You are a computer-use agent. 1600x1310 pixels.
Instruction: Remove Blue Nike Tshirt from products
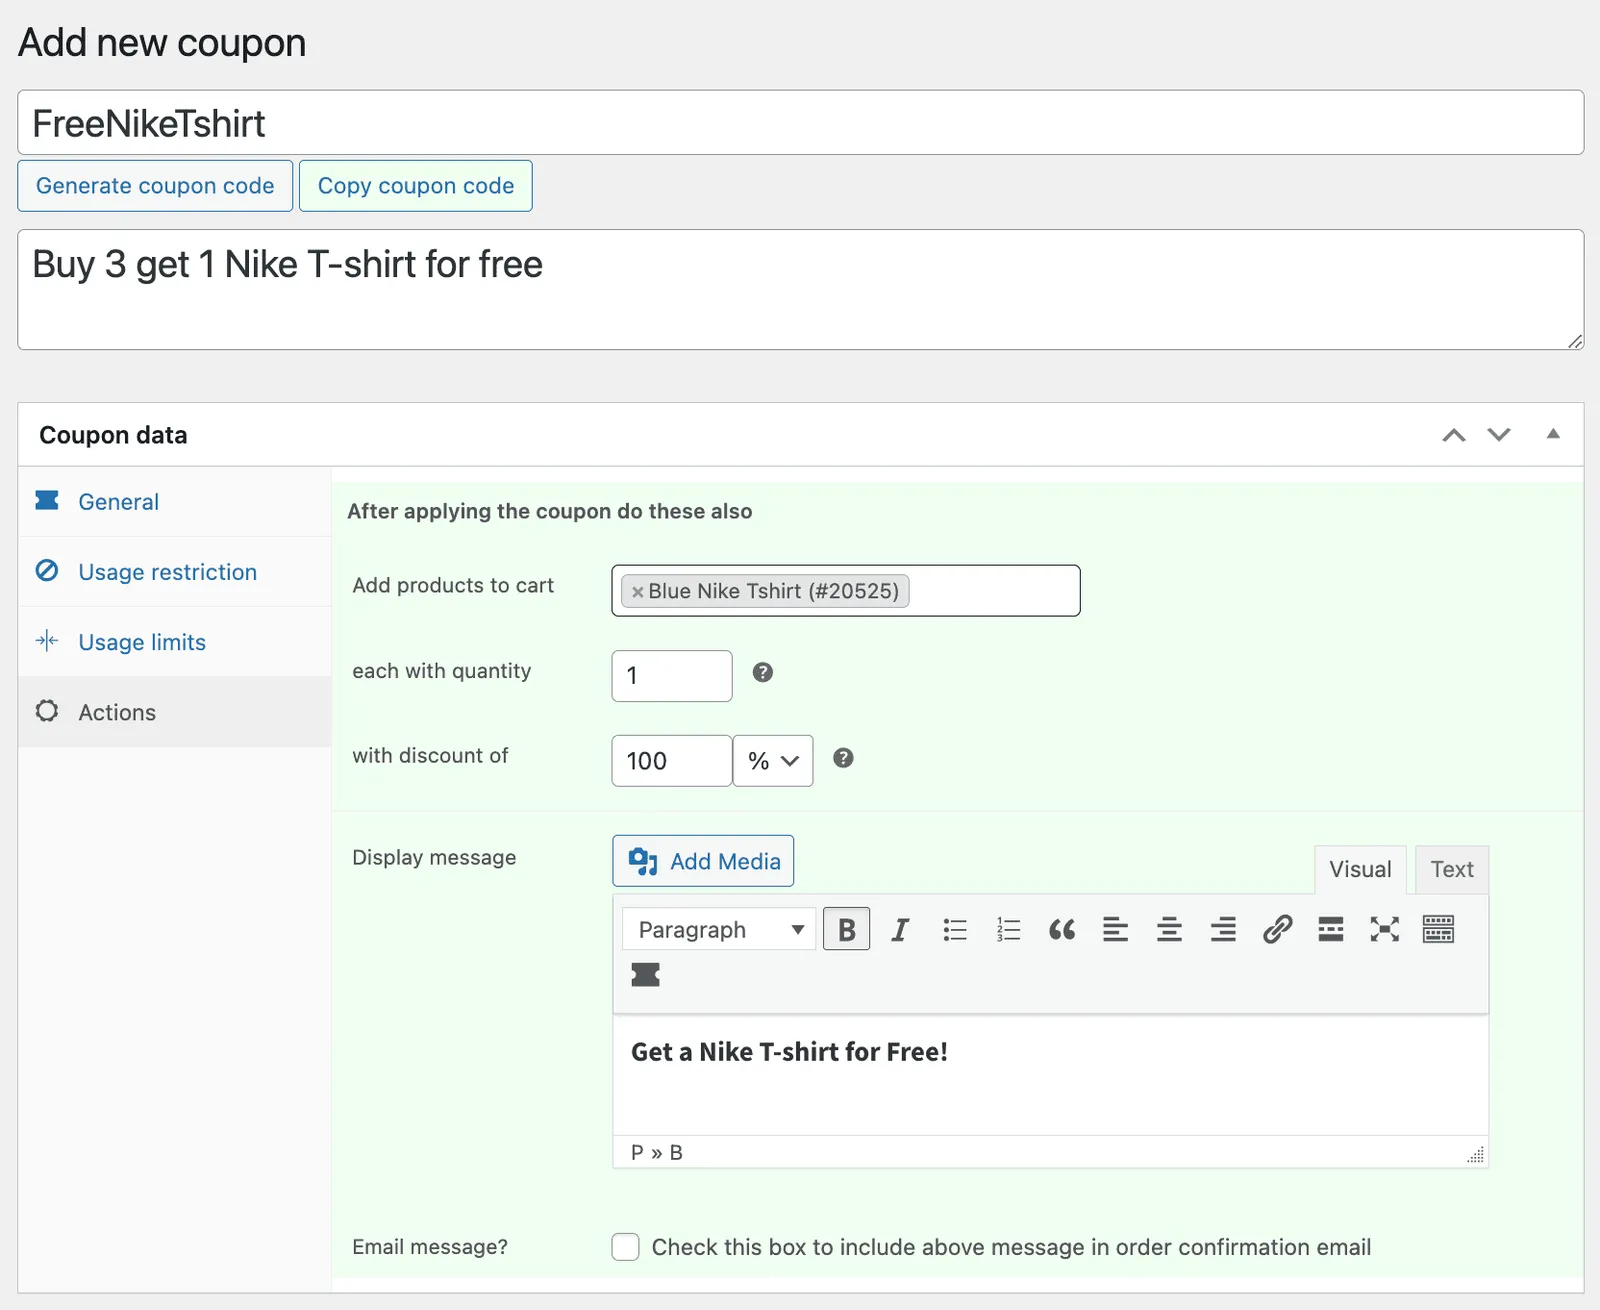(637, 592)
